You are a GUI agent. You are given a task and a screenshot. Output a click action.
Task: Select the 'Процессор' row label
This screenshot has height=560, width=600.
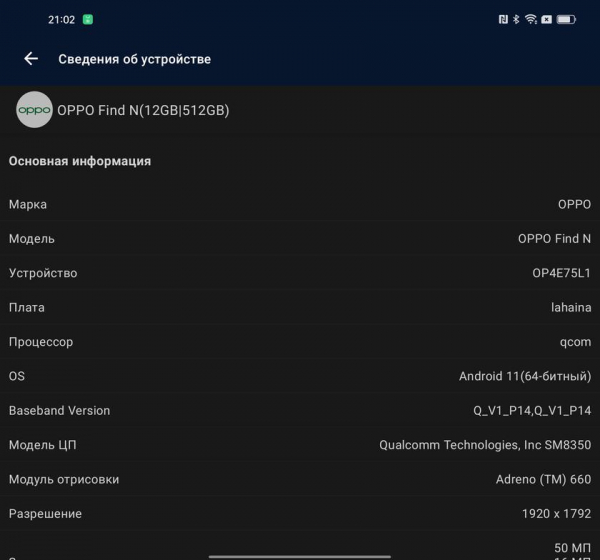pyautogui.click(x=41, y=342)
